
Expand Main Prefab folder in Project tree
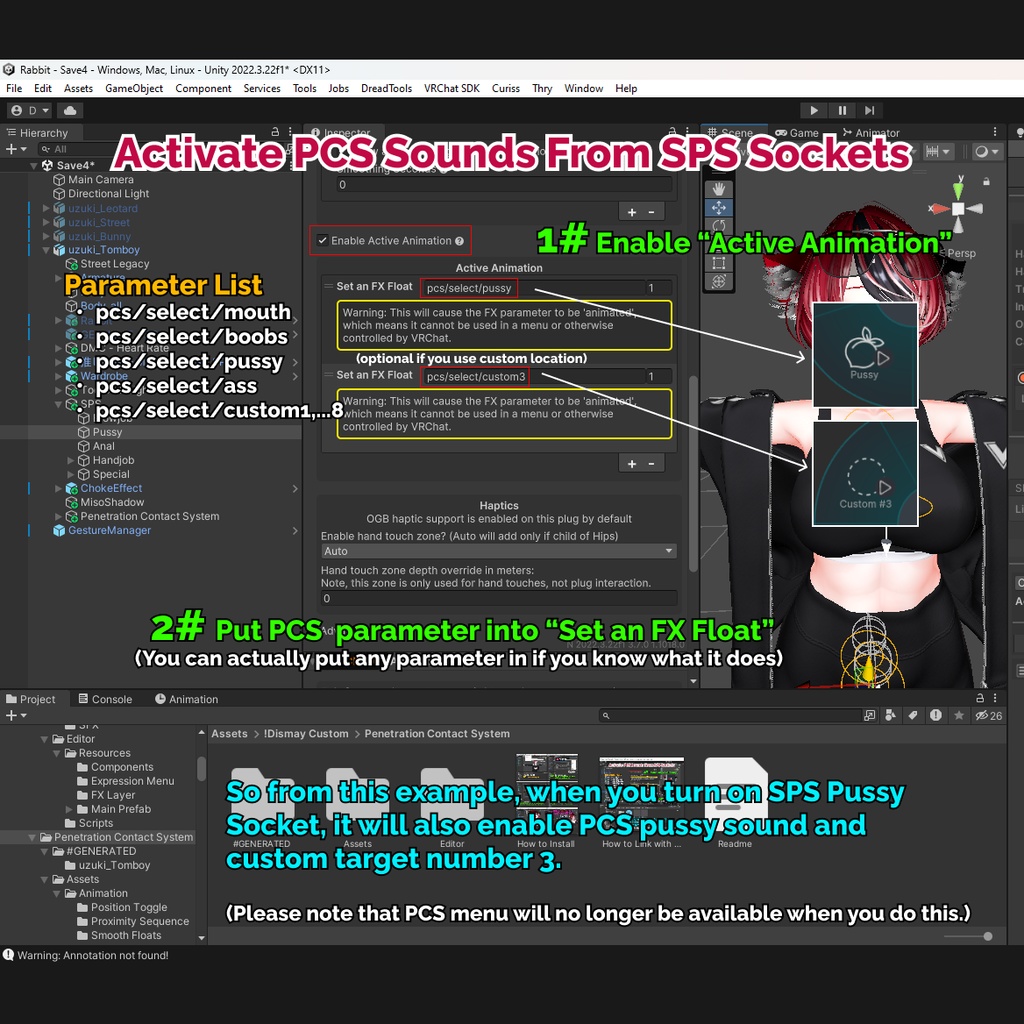(x=70, y=809)
